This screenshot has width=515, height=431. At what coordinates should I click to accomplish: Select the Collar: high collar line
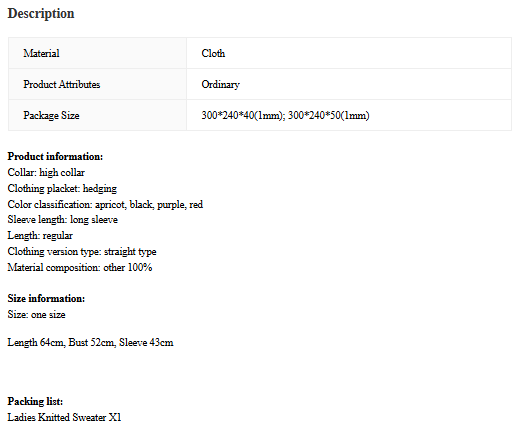(46, 172)
